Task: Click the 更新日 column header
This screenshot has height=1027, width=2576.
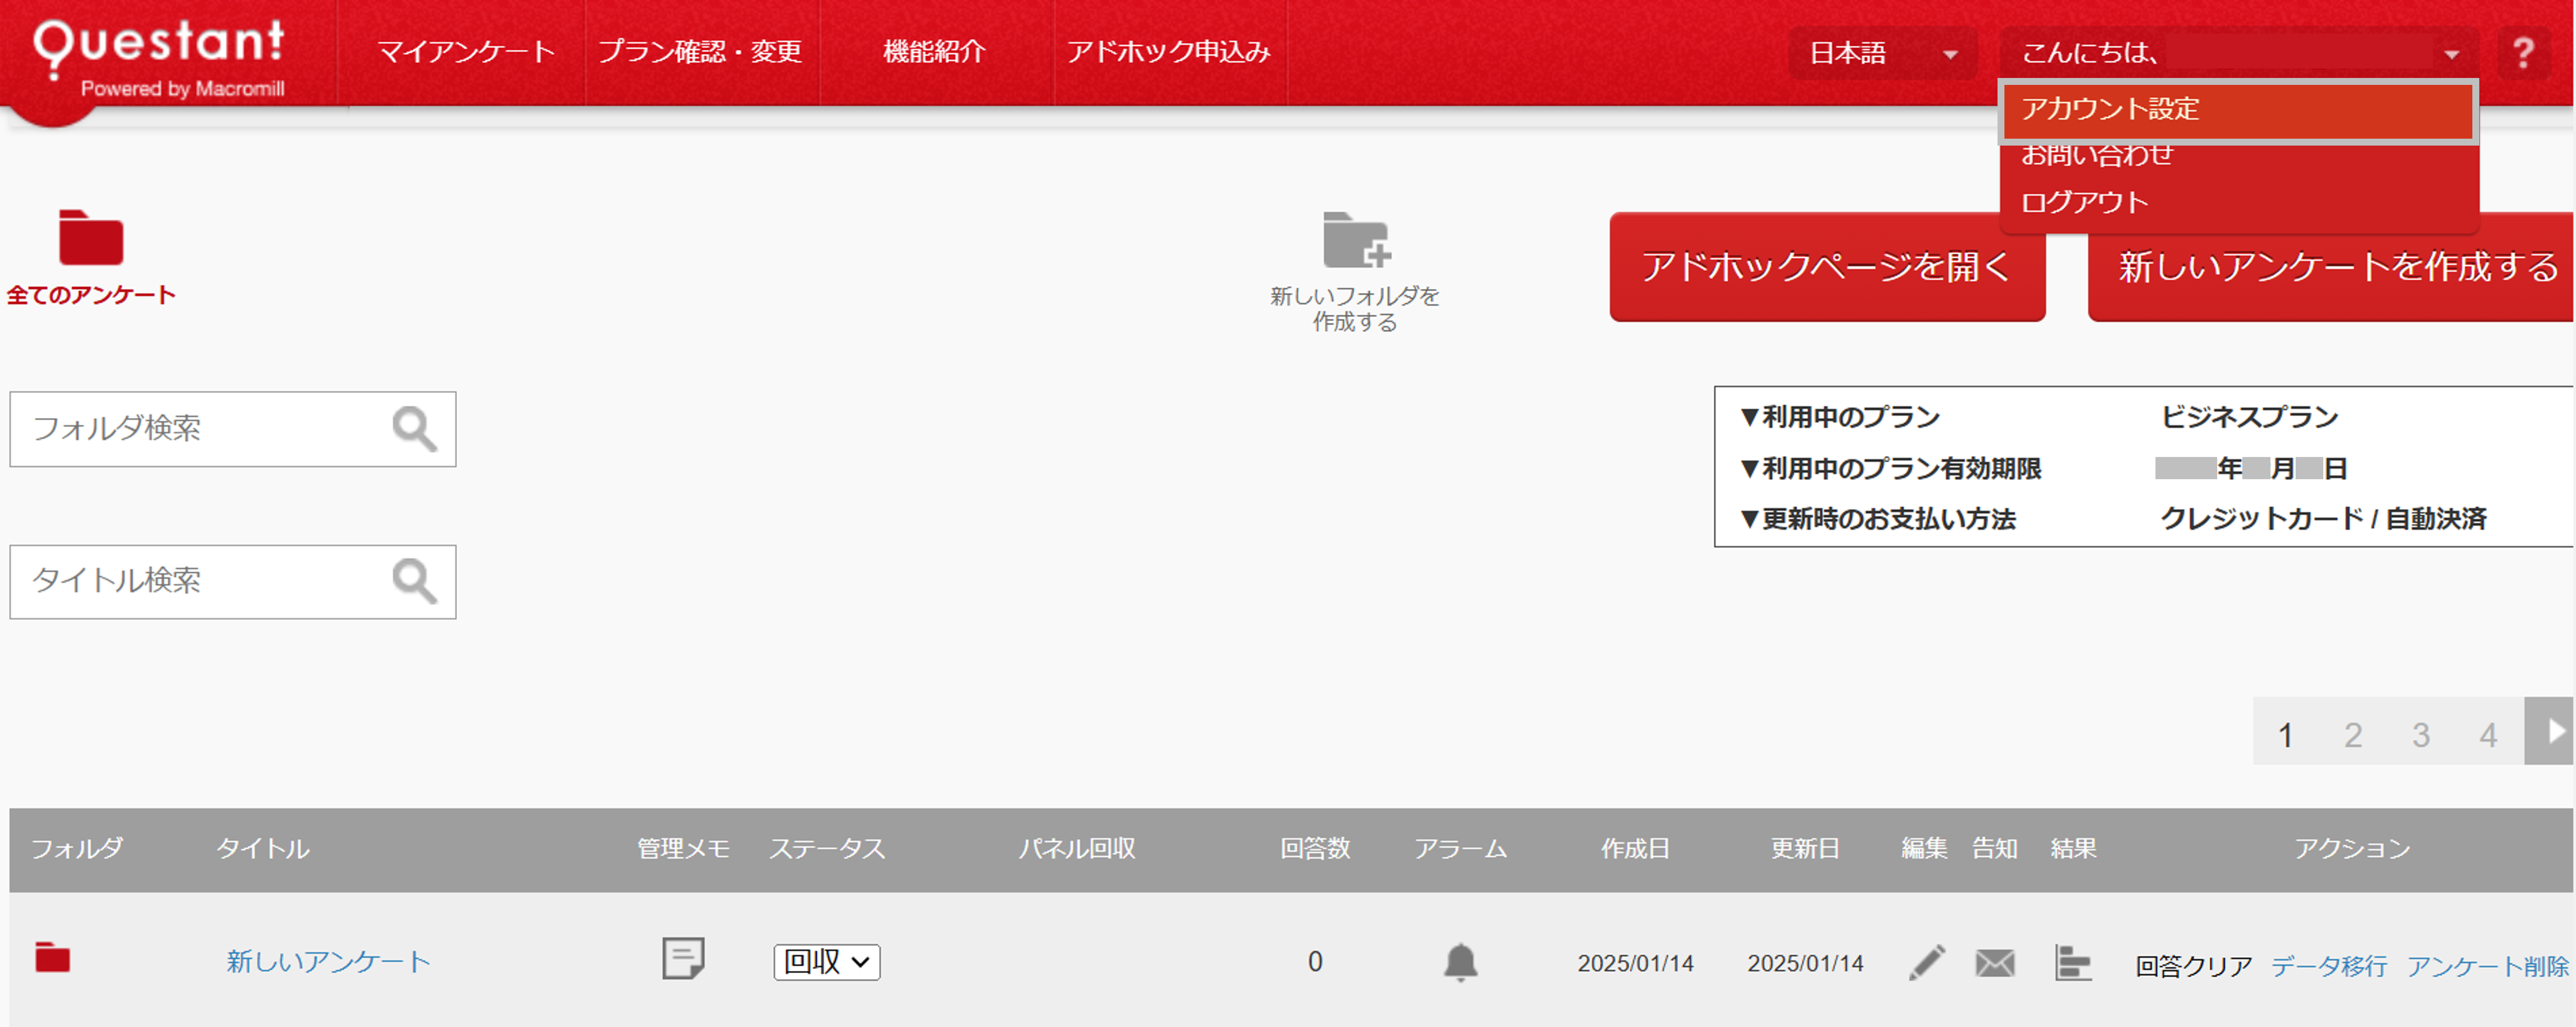Action: (x=1805, y=849)
